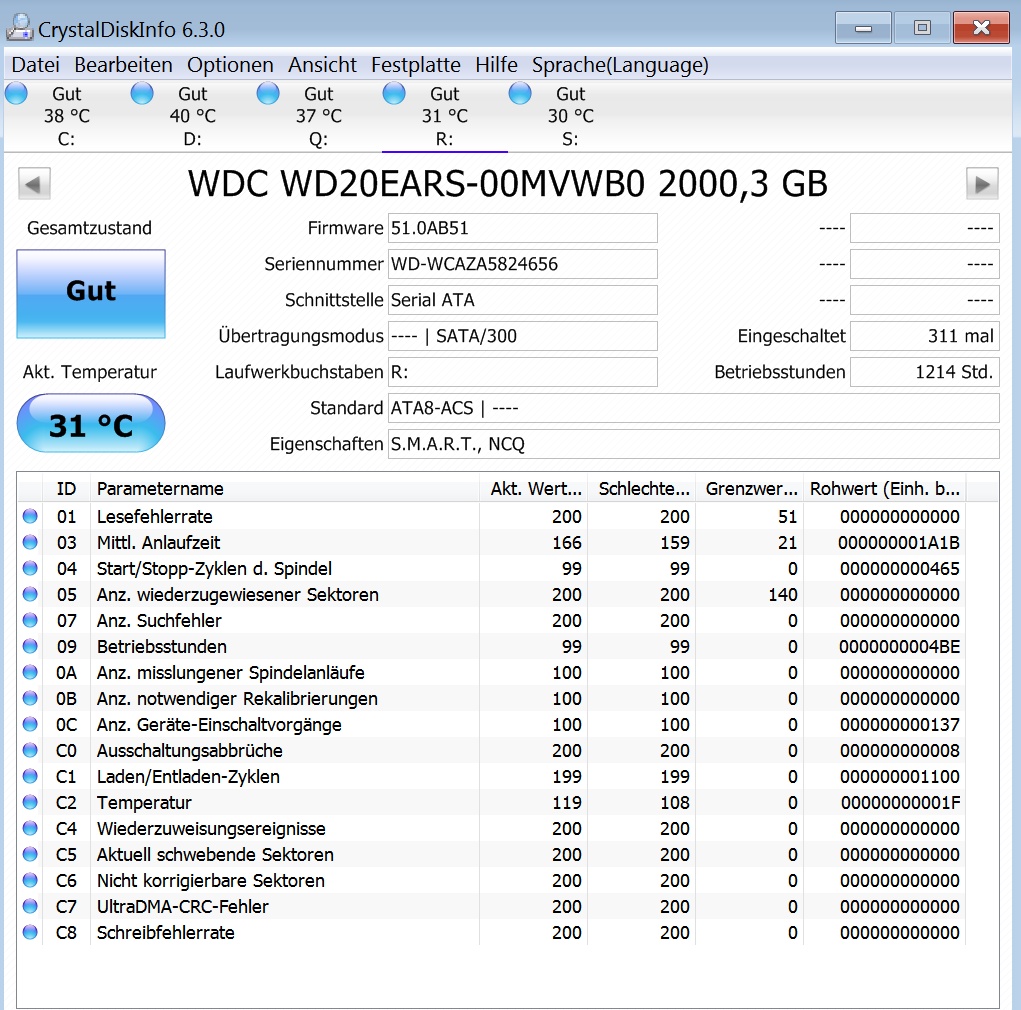Click the Eingeschaltet value 311 mal

(925, 336)
